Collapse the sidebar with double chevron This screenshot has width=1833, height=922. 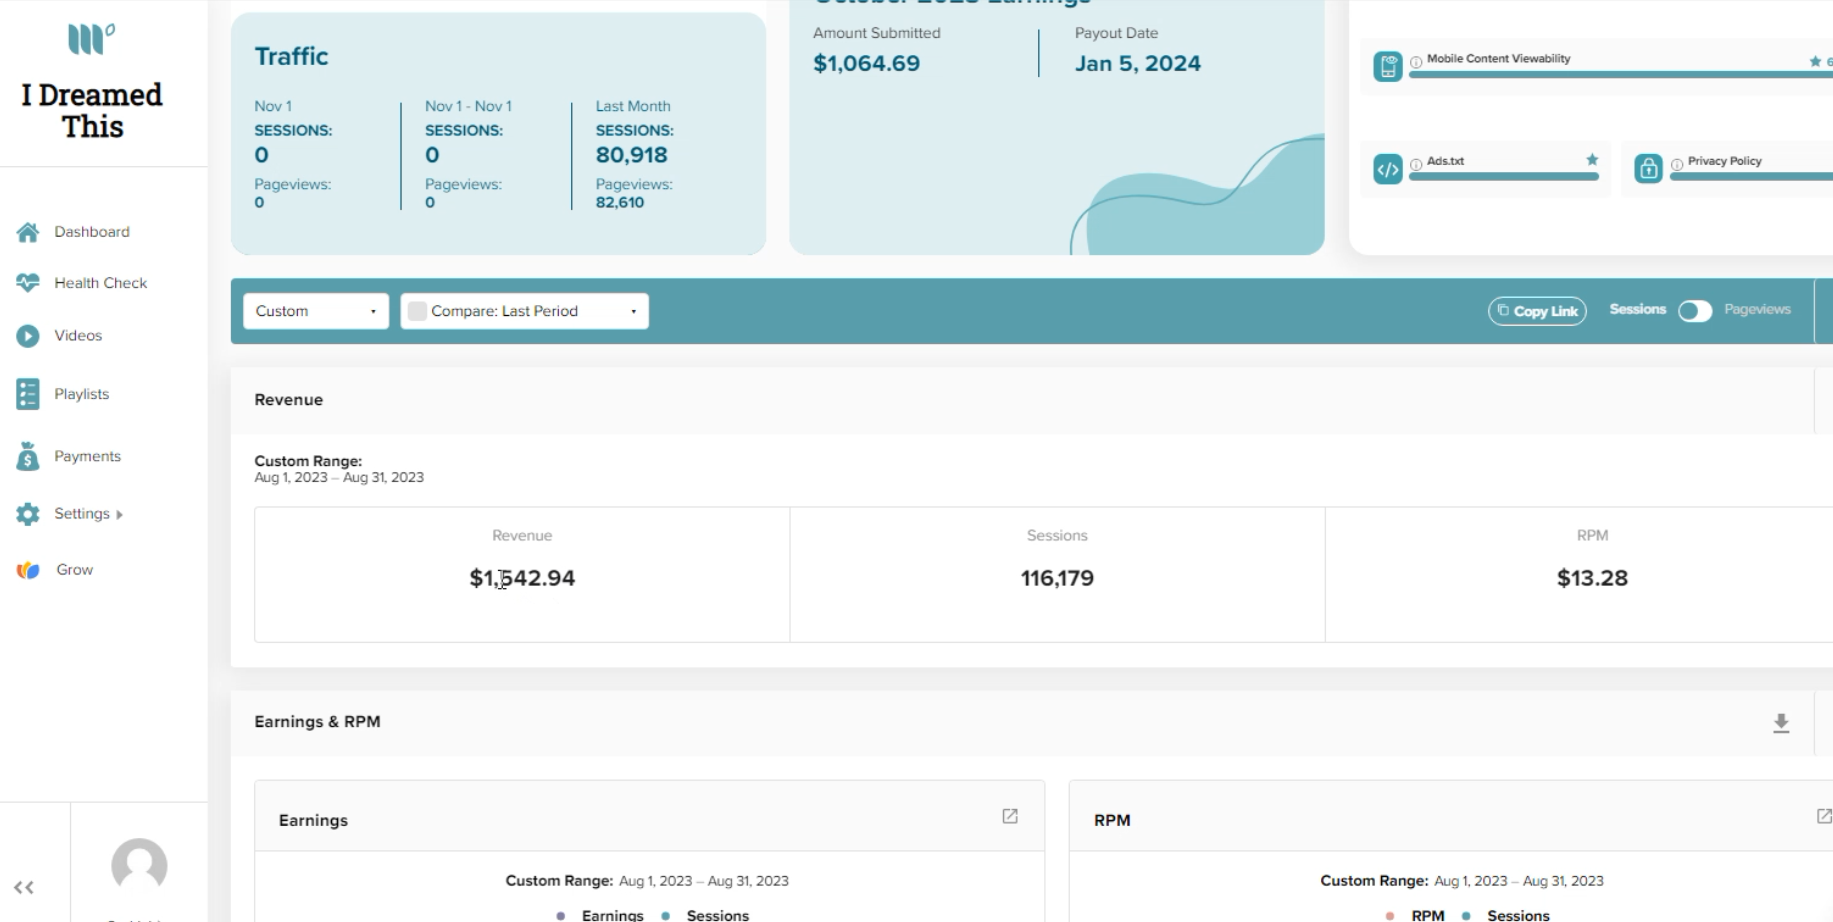tap(24, 887)
